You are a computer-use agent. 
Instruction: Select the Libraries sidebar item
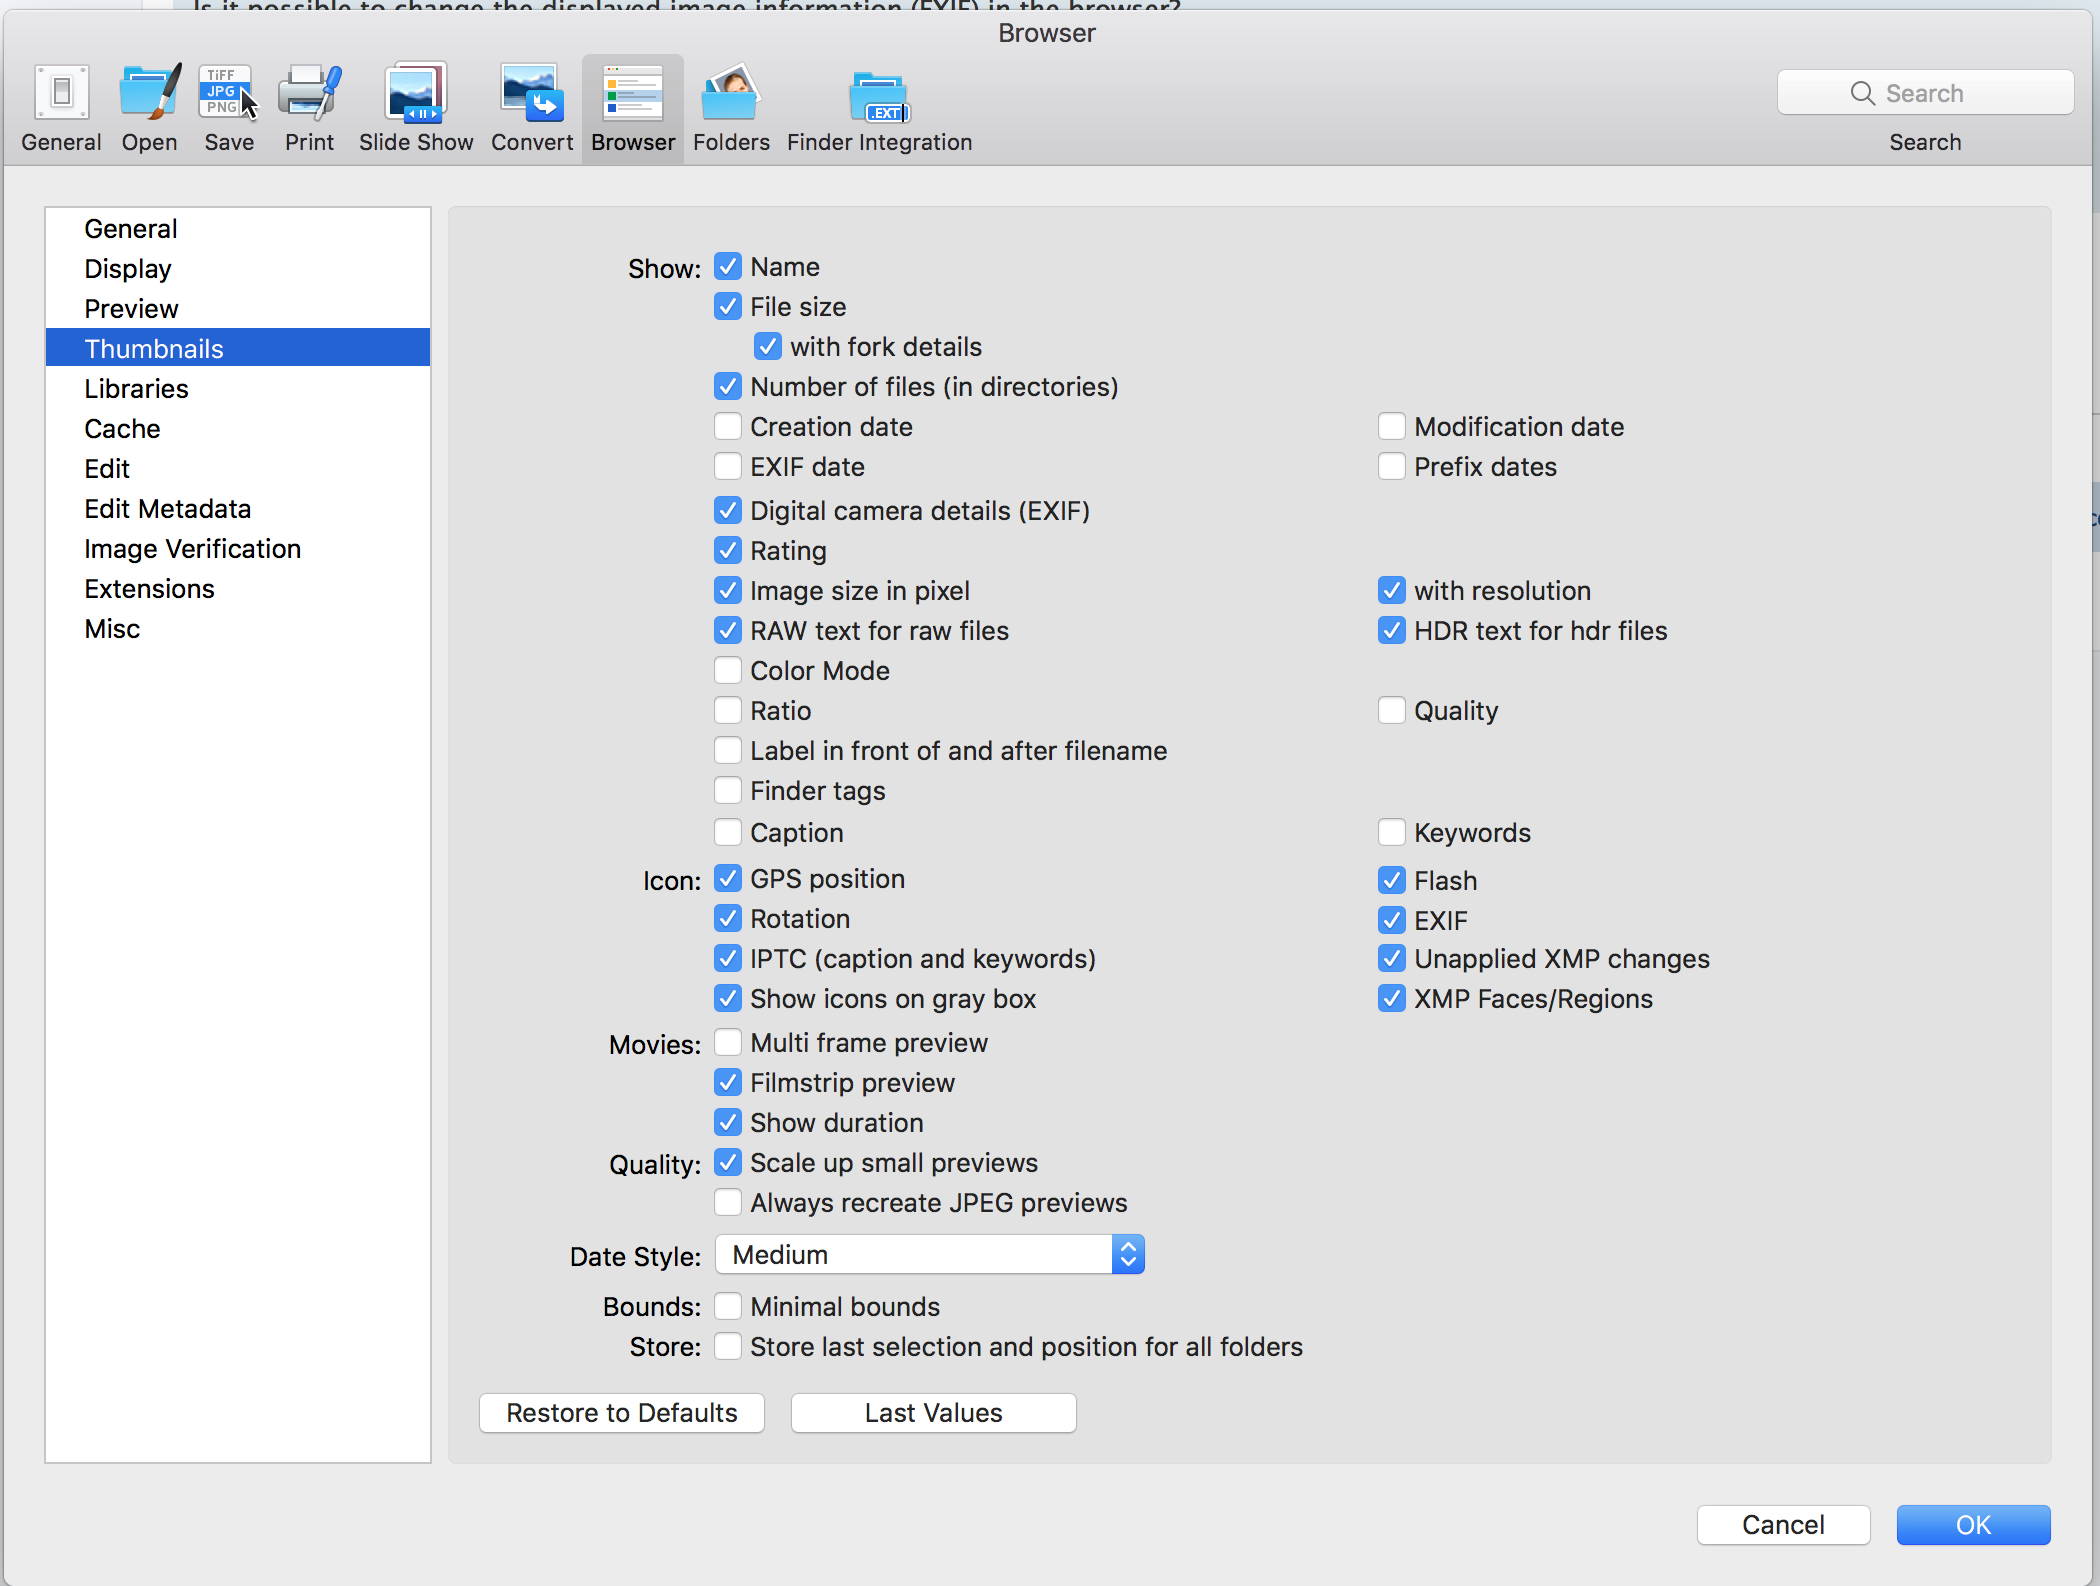pos(135,388)
